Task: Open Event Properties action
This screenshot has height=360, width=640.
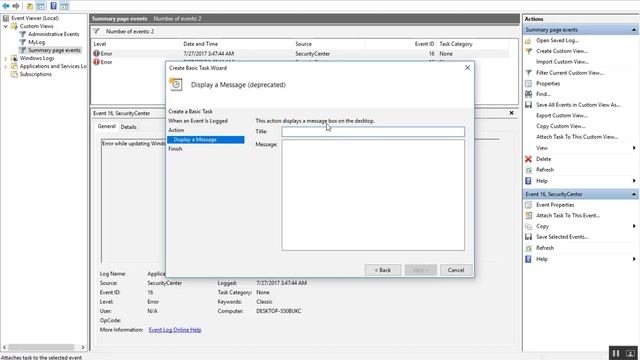Action: [555, 205]
